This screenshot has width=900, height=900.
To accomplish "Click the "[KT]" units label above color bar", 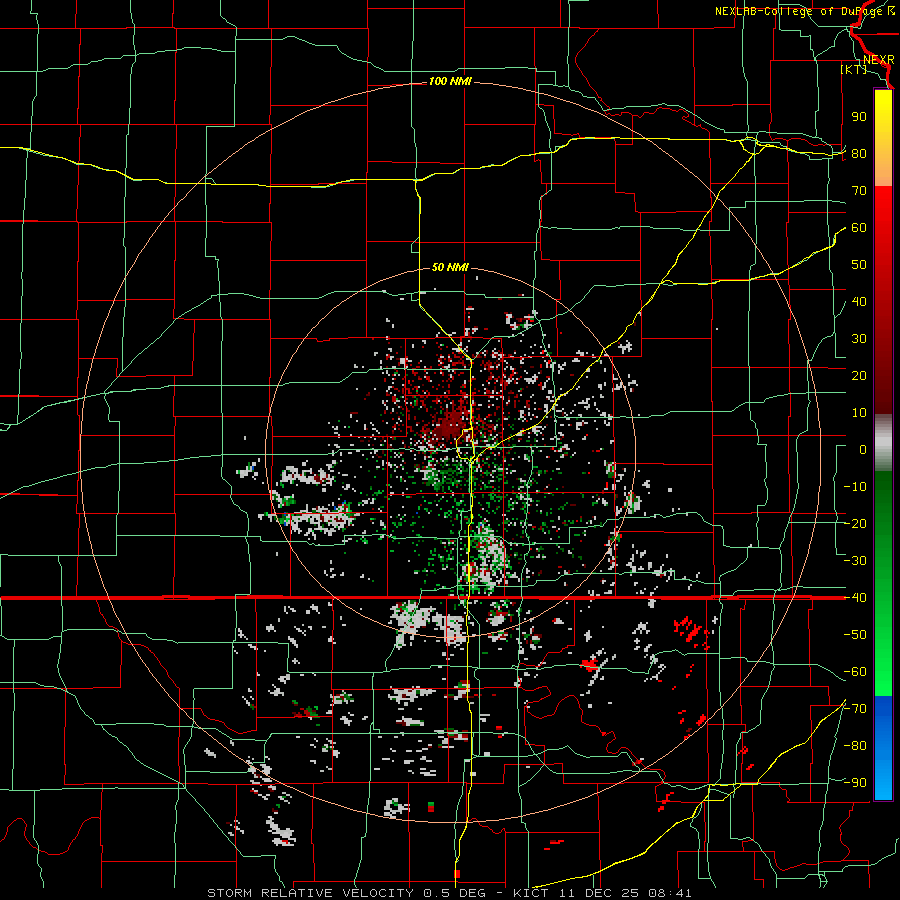I will point(853,69).
